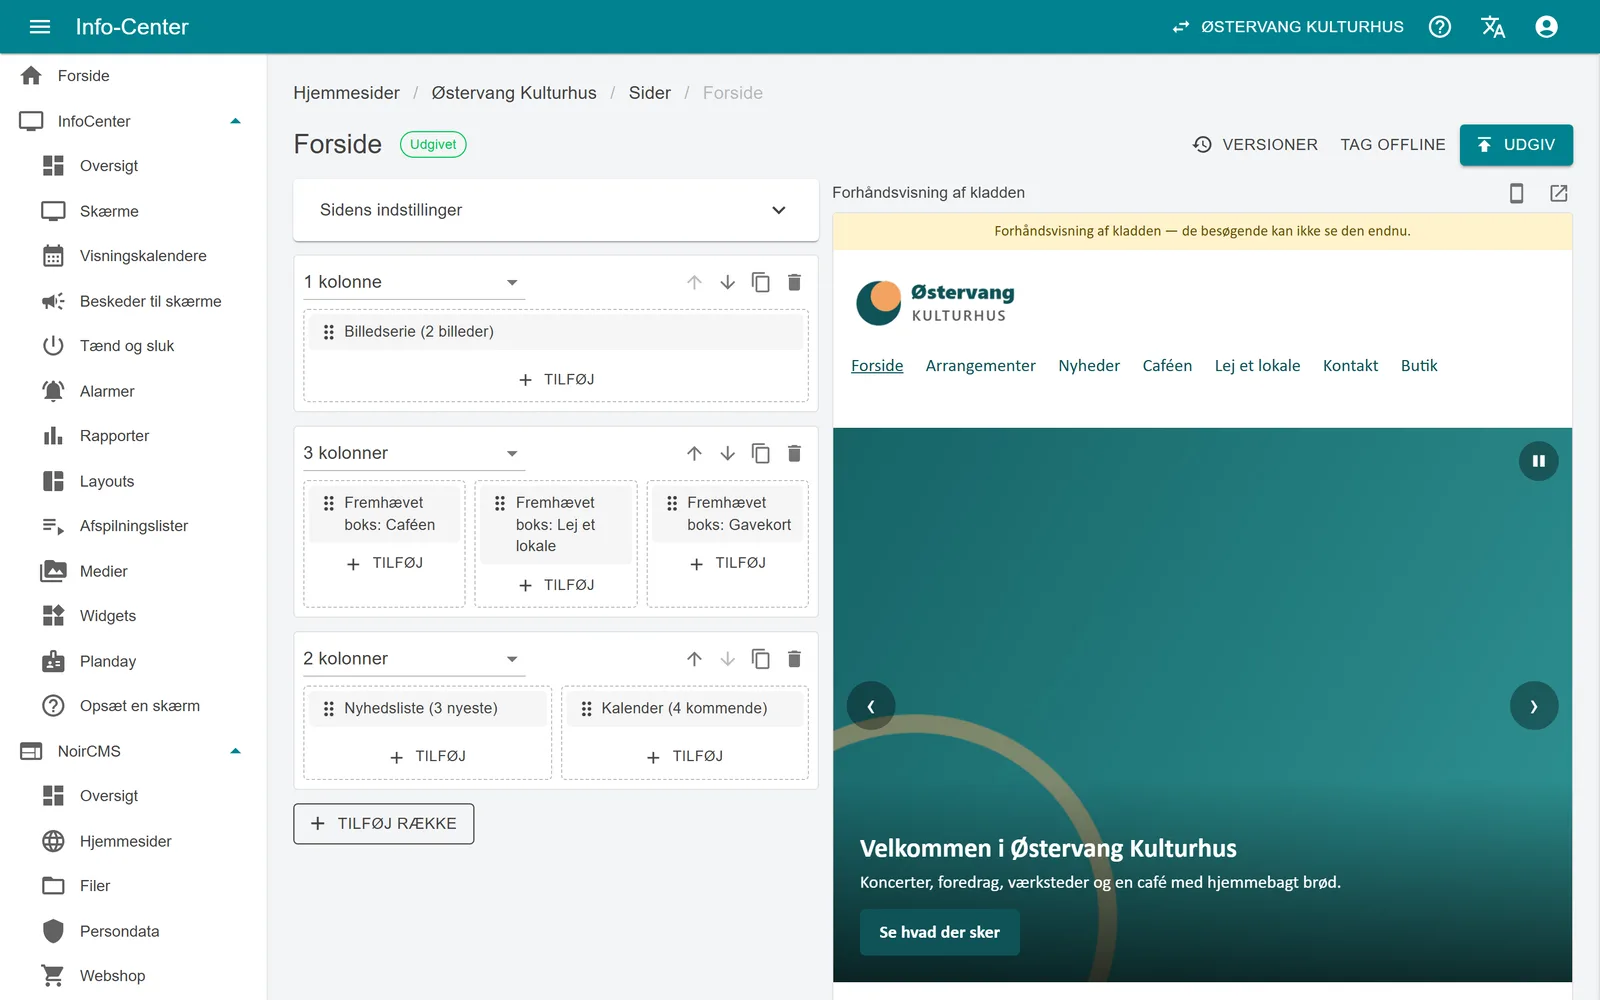This screenshot has width=1600, height=1000.
Task: Move 1 kolonne row down
Action: tap(728, 282)
